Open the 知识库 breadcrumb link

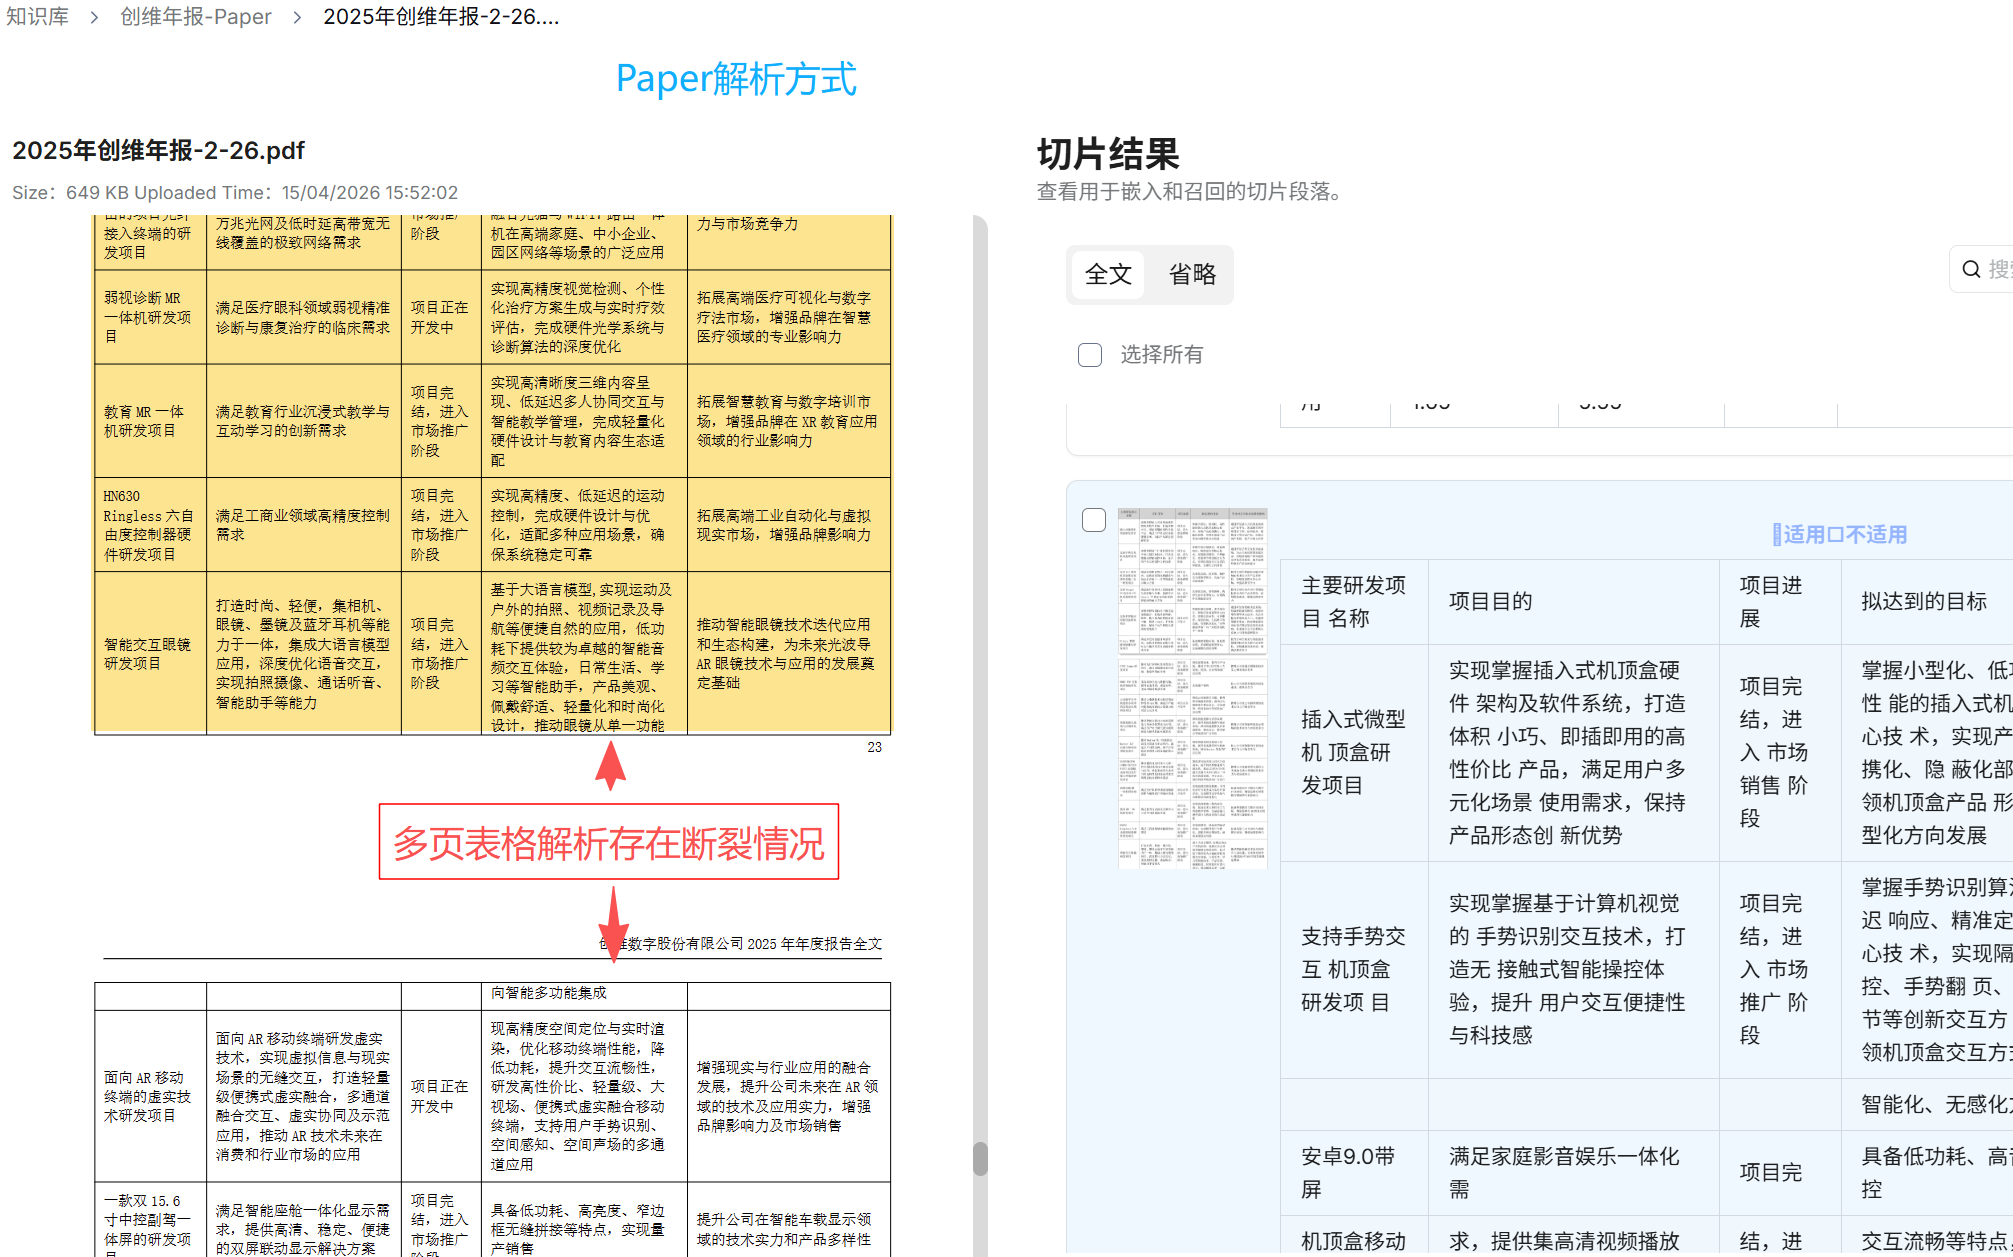coord(37,17)
